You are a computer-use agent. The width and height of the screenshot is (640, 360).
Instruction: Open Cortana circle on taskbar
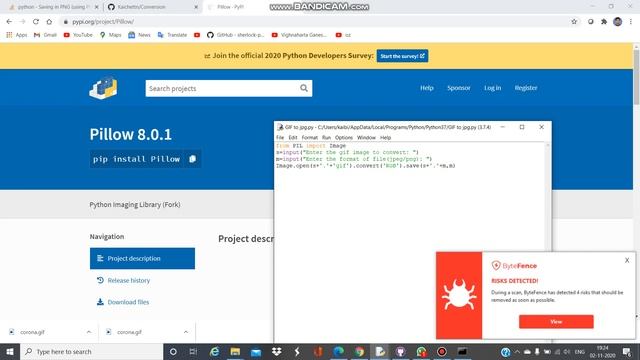tap(173, 351)
